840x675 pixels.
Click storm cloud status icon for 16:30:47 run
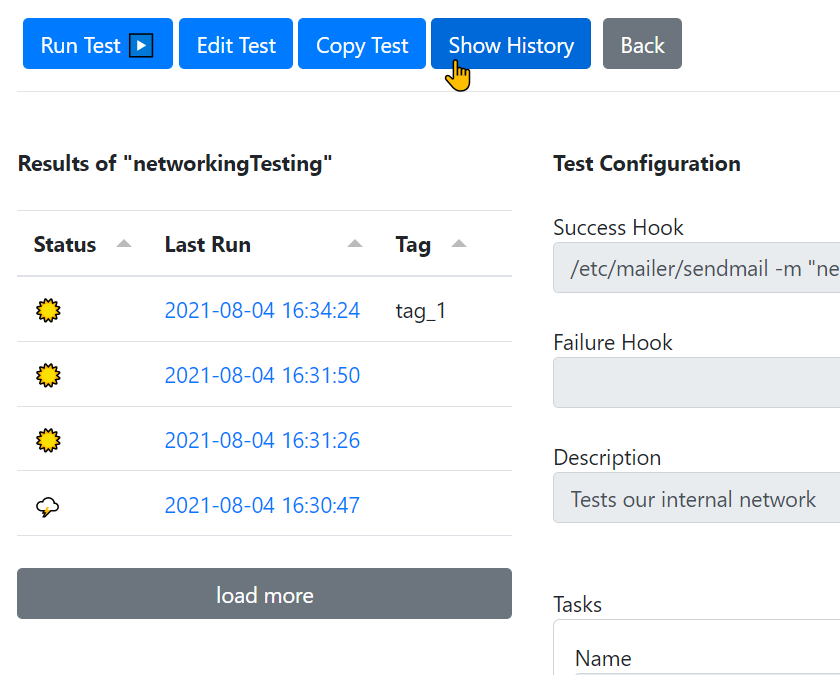[48, 506]
